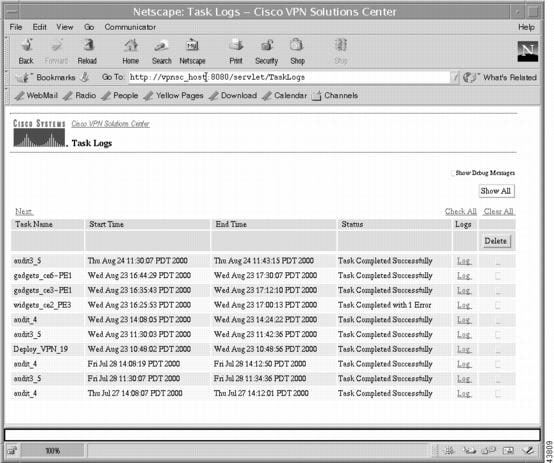Image resolution: width=554 pixels, height=463 pixels.
Task: Select the 'Task Name' column header
Action: click(34, 224)
